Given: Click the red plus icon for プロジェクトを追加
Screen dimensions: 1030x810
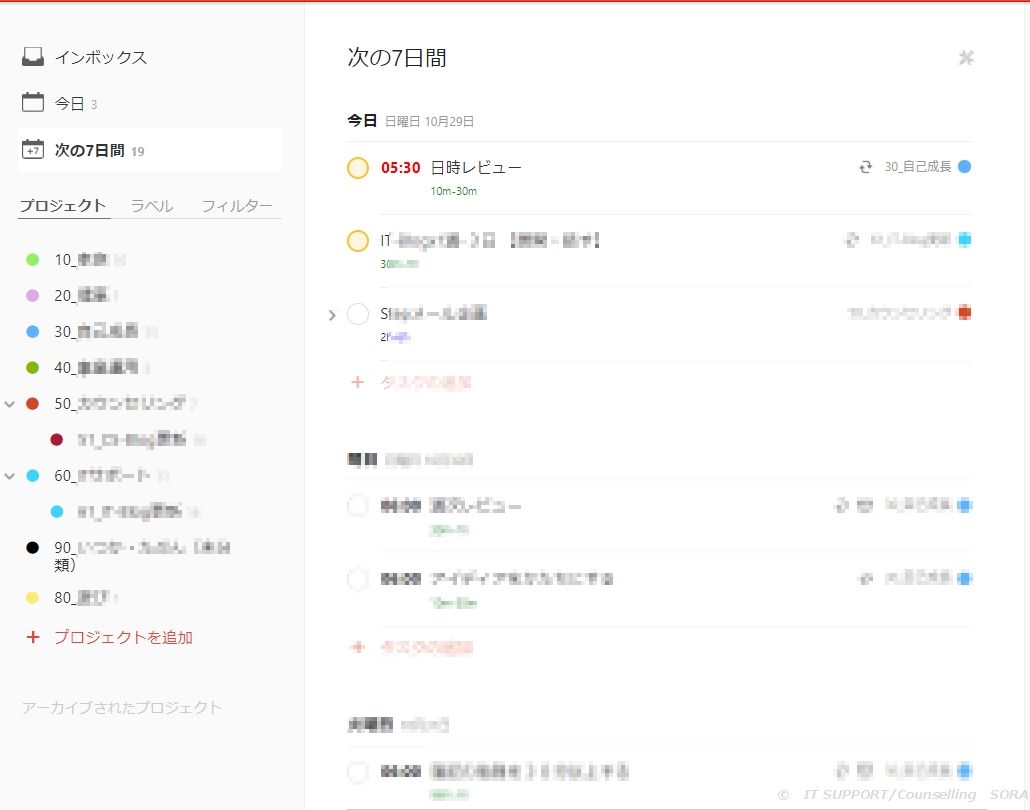Looking at the screenshot, I should 33,637.
